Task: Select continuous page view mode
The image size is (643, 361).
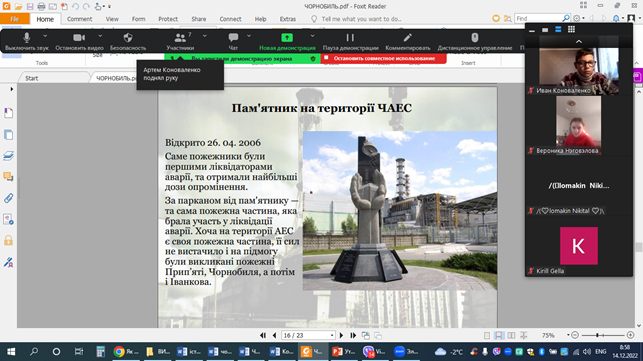Action: 499,336
